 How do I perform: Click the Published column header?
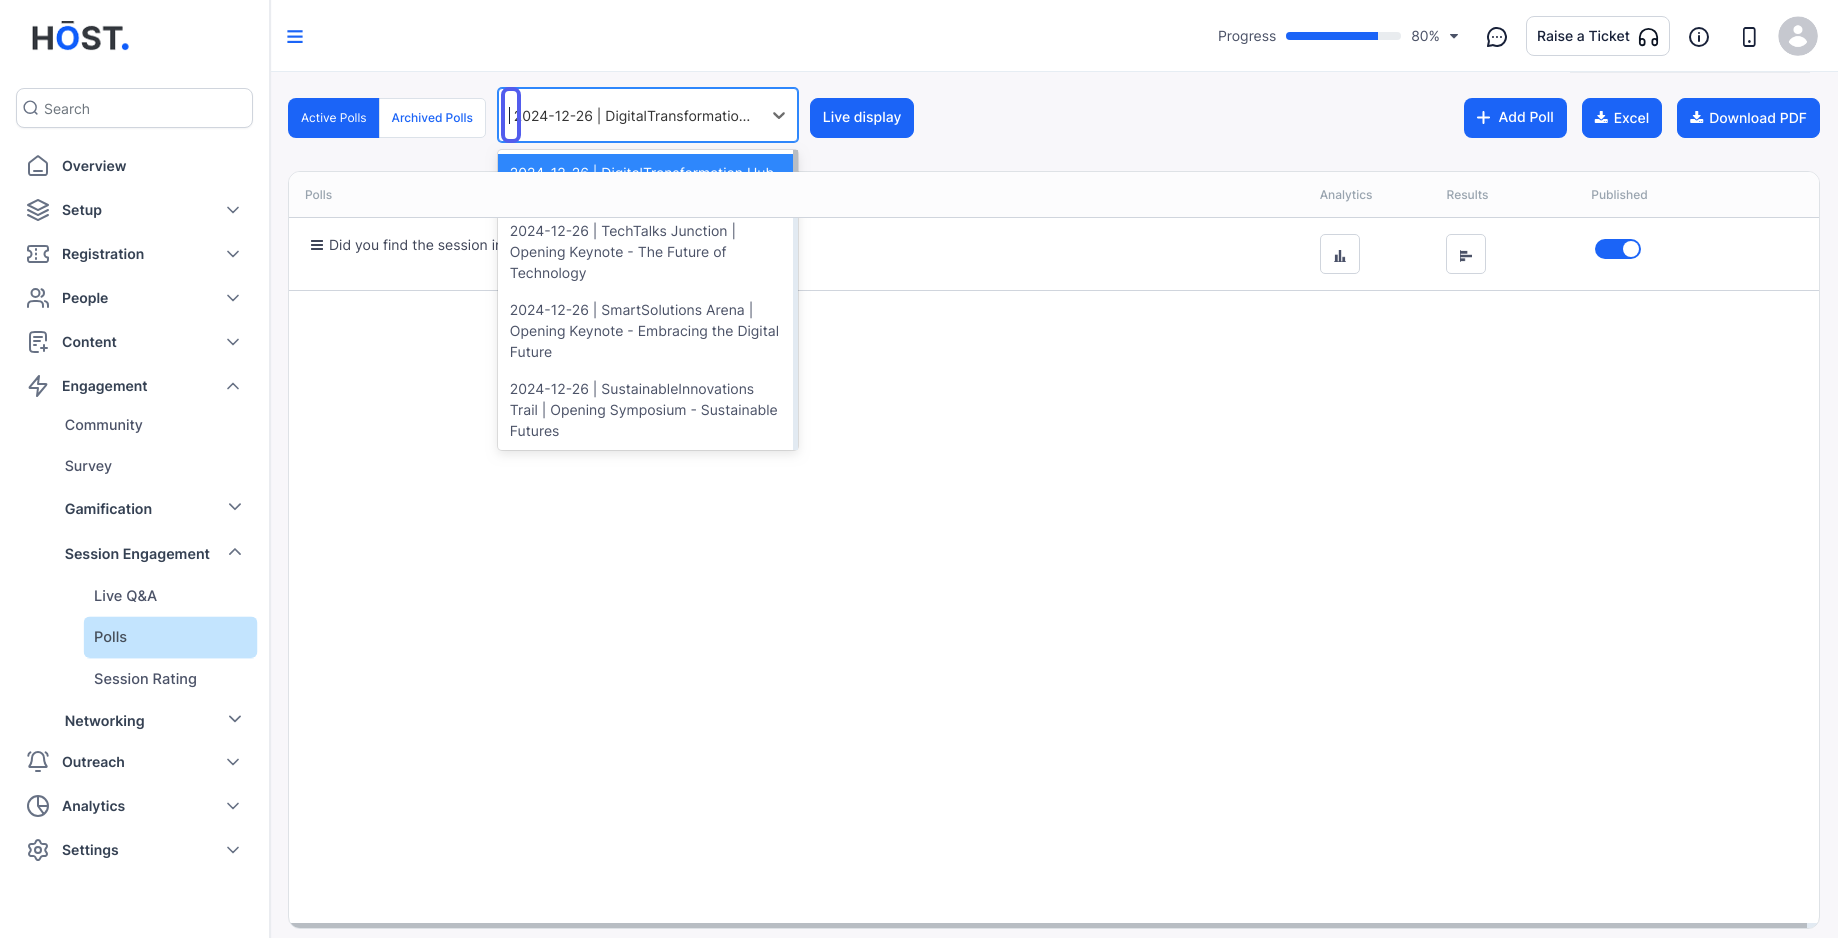(1619, 195)
